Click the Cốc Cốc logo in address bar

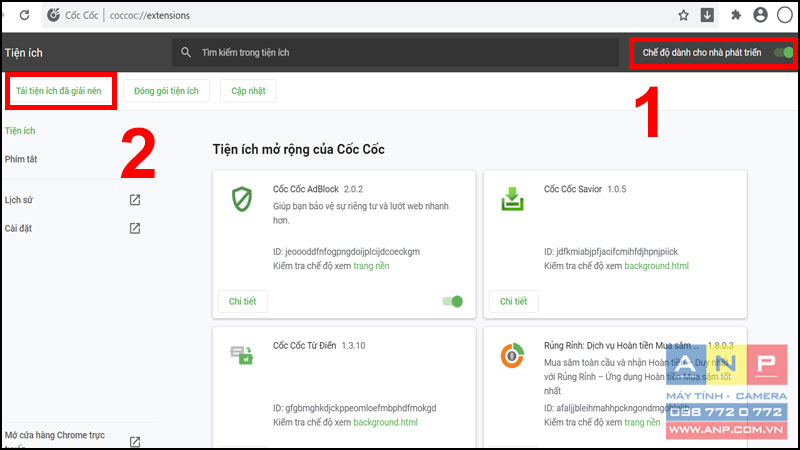pyautogui.click(x=54, y=15)
